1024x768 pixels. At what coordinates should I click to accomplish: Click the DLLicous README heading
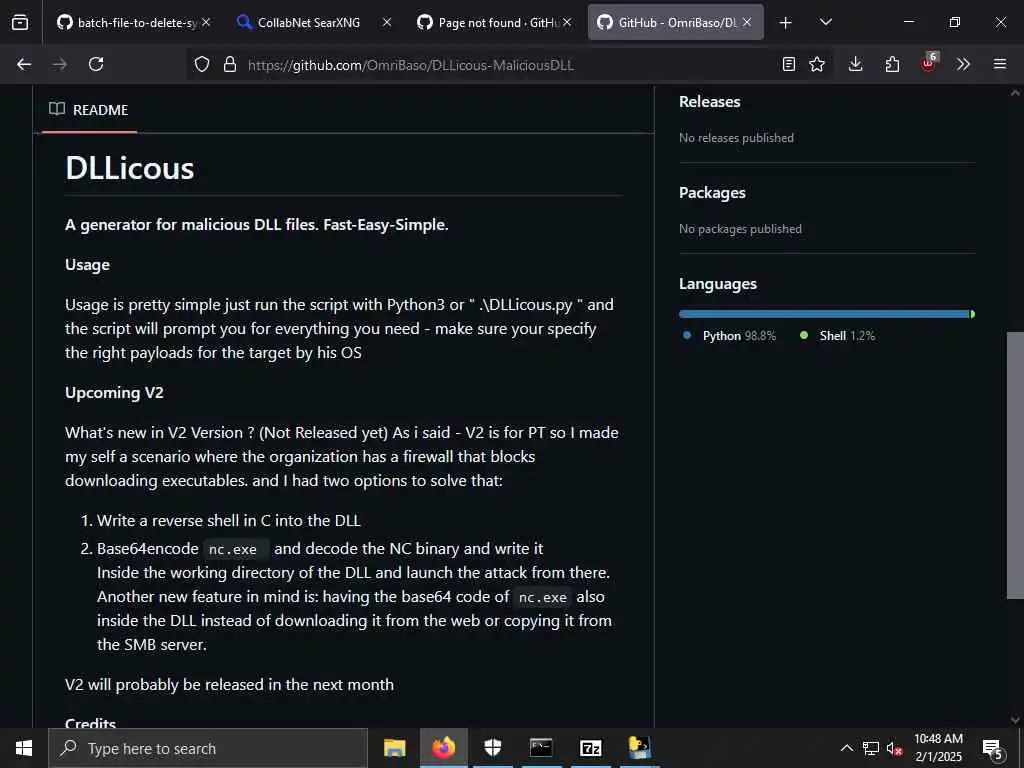129,168
